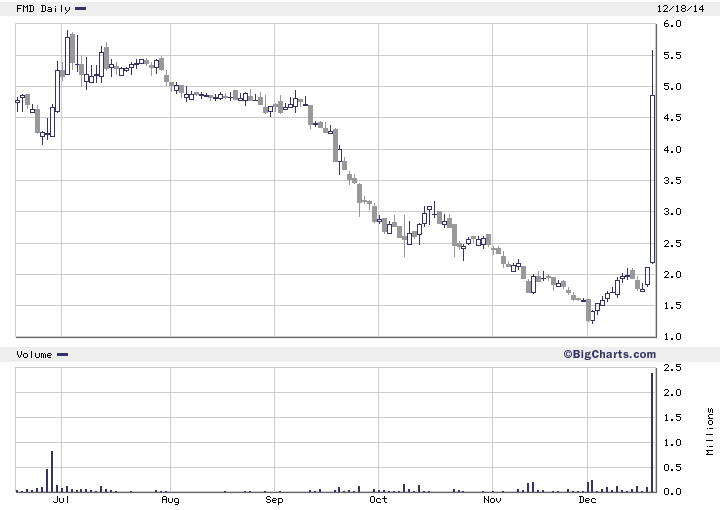
Task: Click the 5.5 price axis label
Action: point(672,56)
